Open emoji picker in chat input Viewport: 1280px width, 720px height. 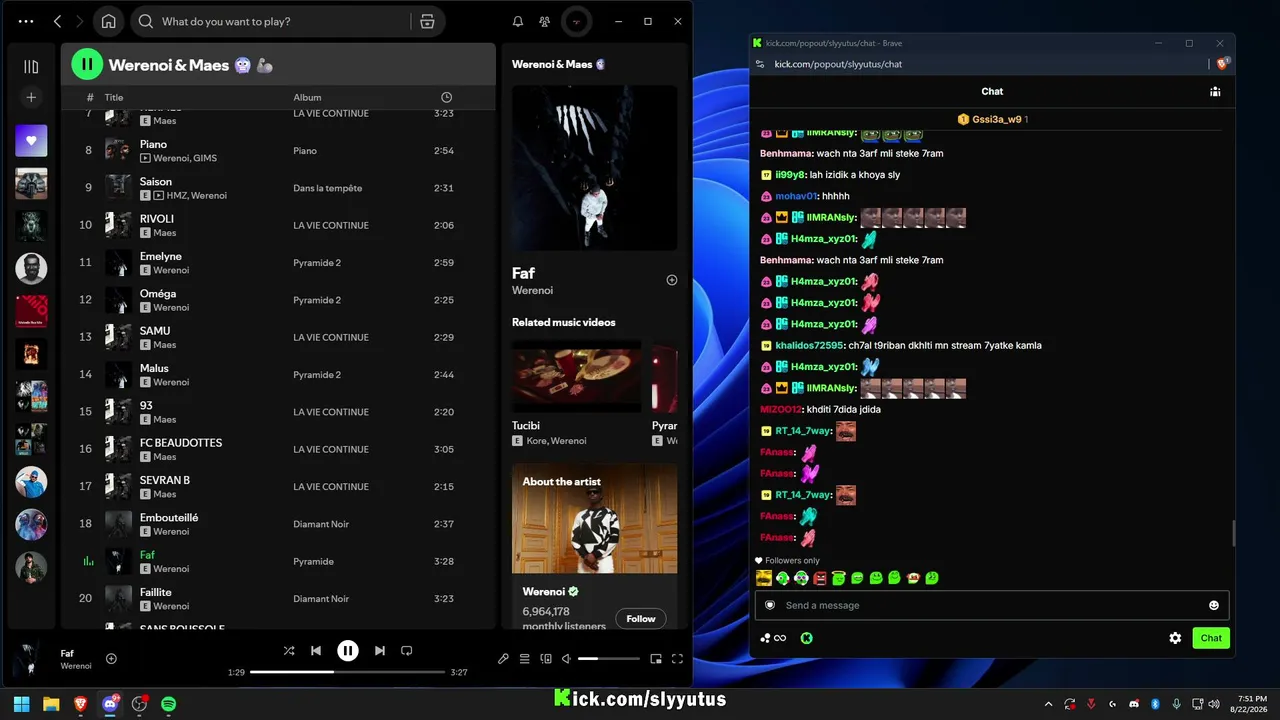tap(1214, 605)
